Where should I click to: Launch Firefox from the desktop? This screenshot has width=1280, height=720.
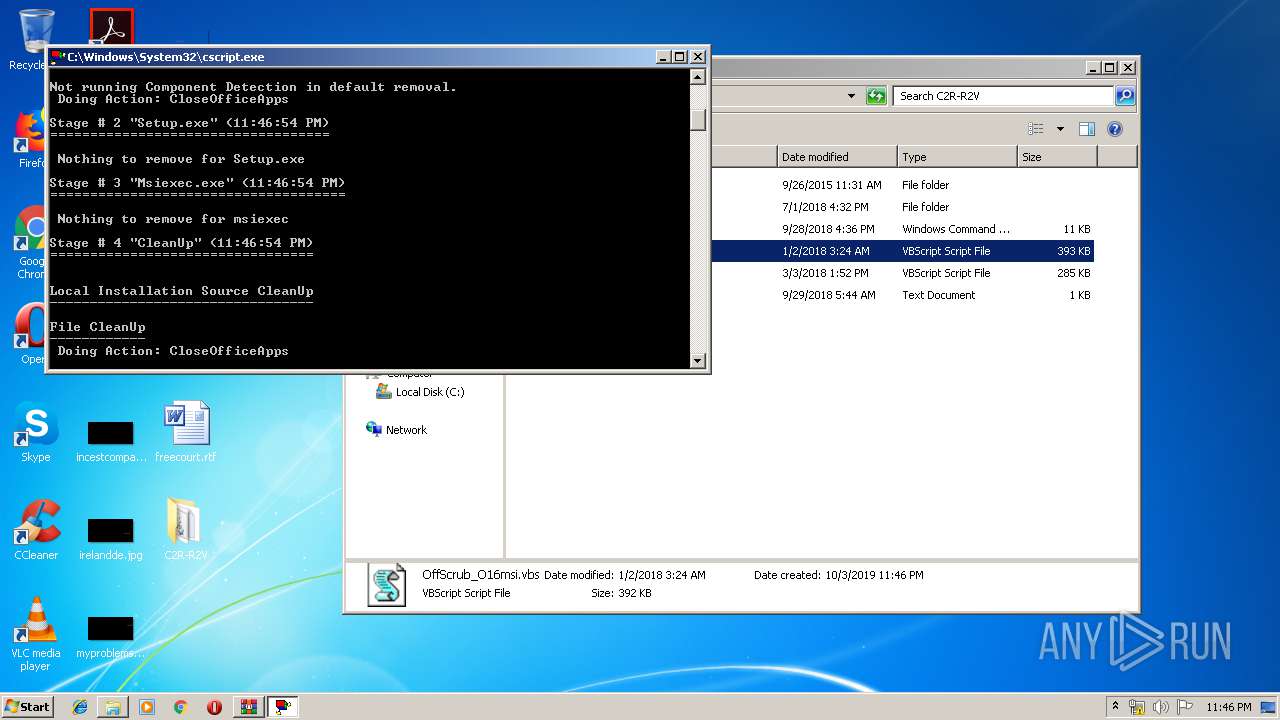tap(31, 138)
